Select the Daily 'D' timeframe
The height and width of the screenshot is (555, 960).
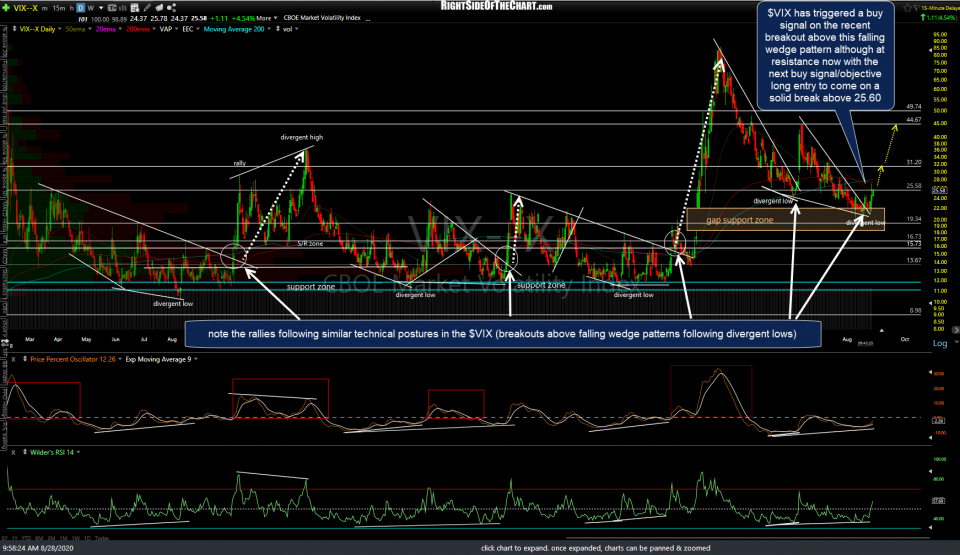pos(81,8)
